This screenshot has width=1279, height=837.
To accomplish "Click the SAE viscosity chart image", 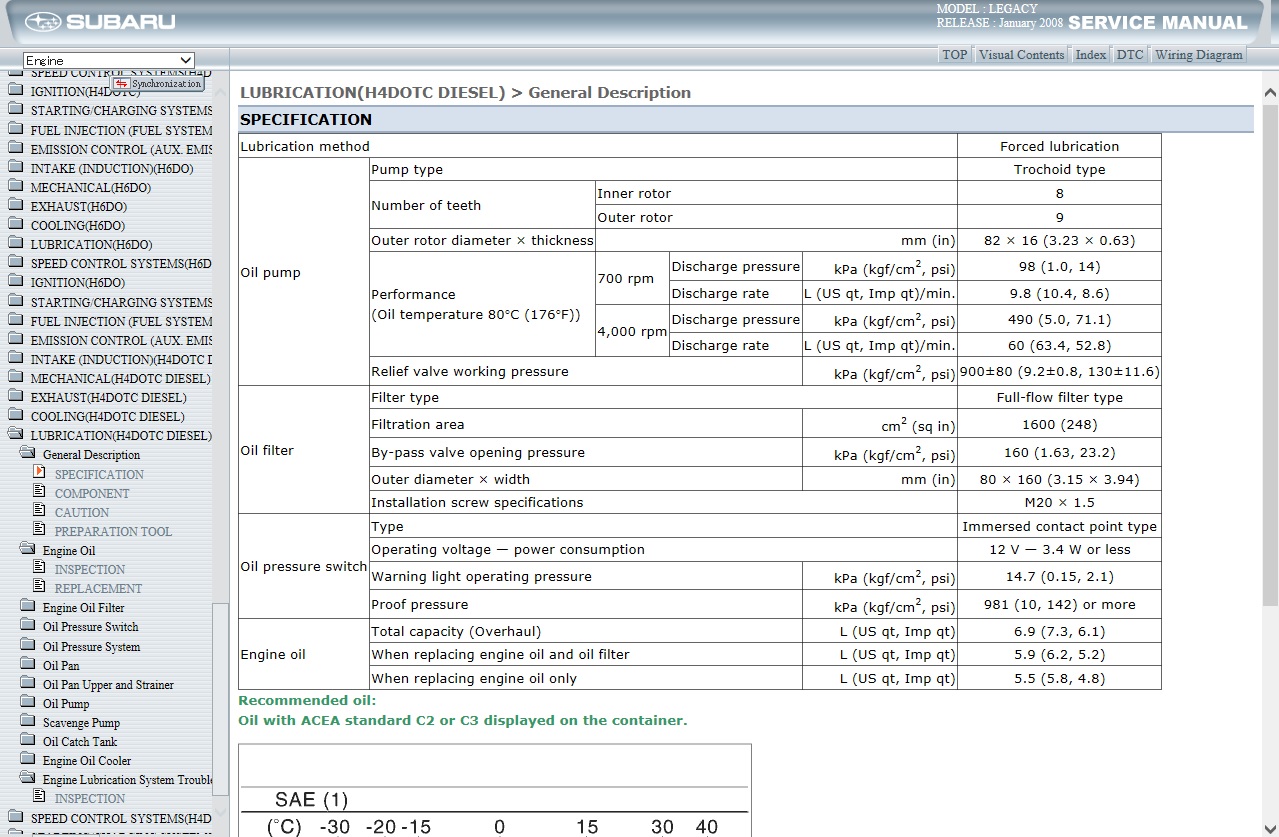I will [495, 790].
